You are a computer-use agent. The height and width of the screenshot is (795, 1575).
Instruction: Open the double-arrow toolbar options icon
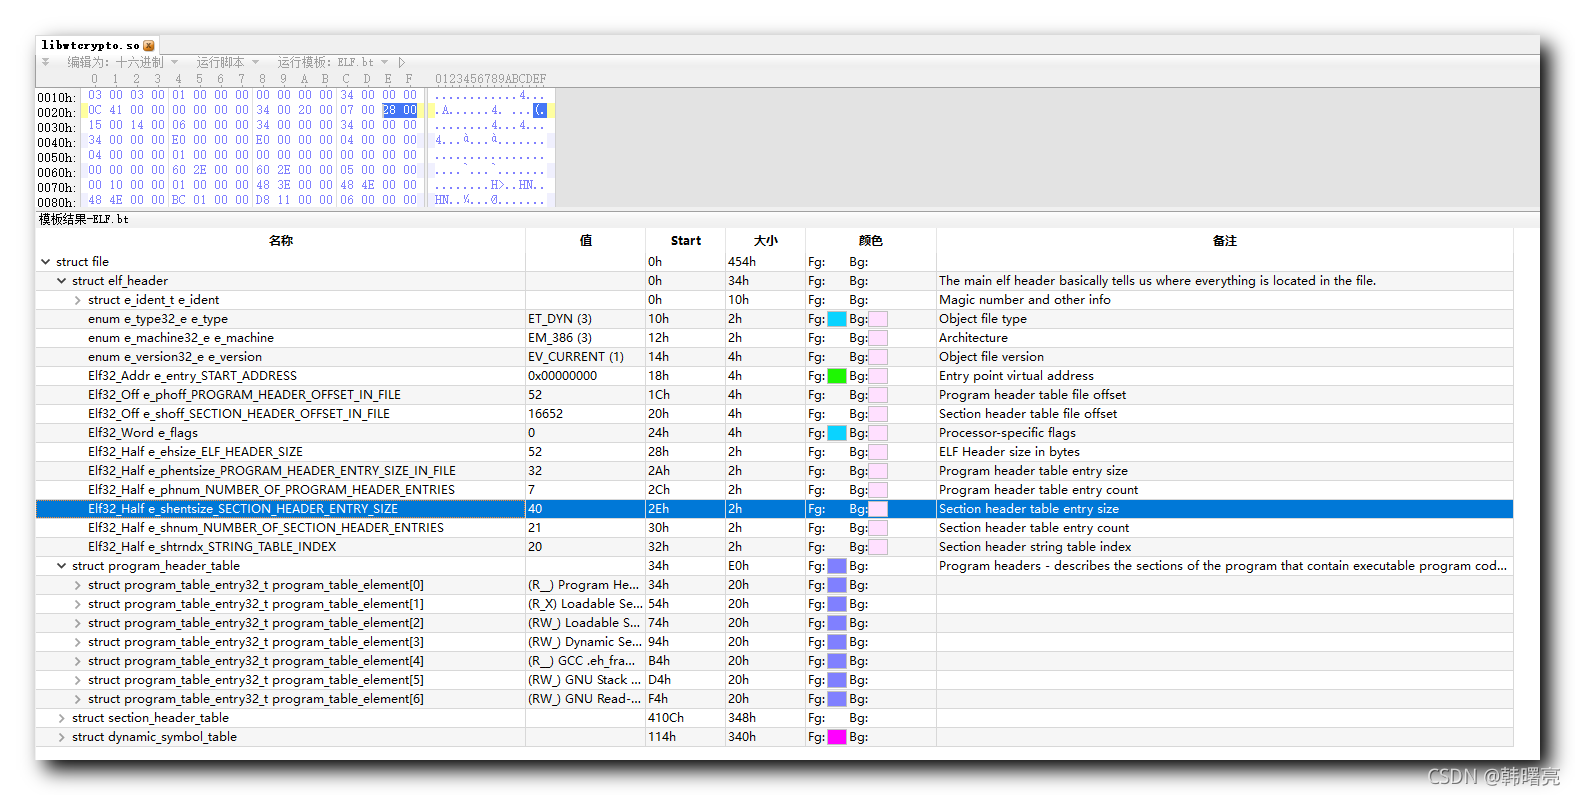pos(45,62)
